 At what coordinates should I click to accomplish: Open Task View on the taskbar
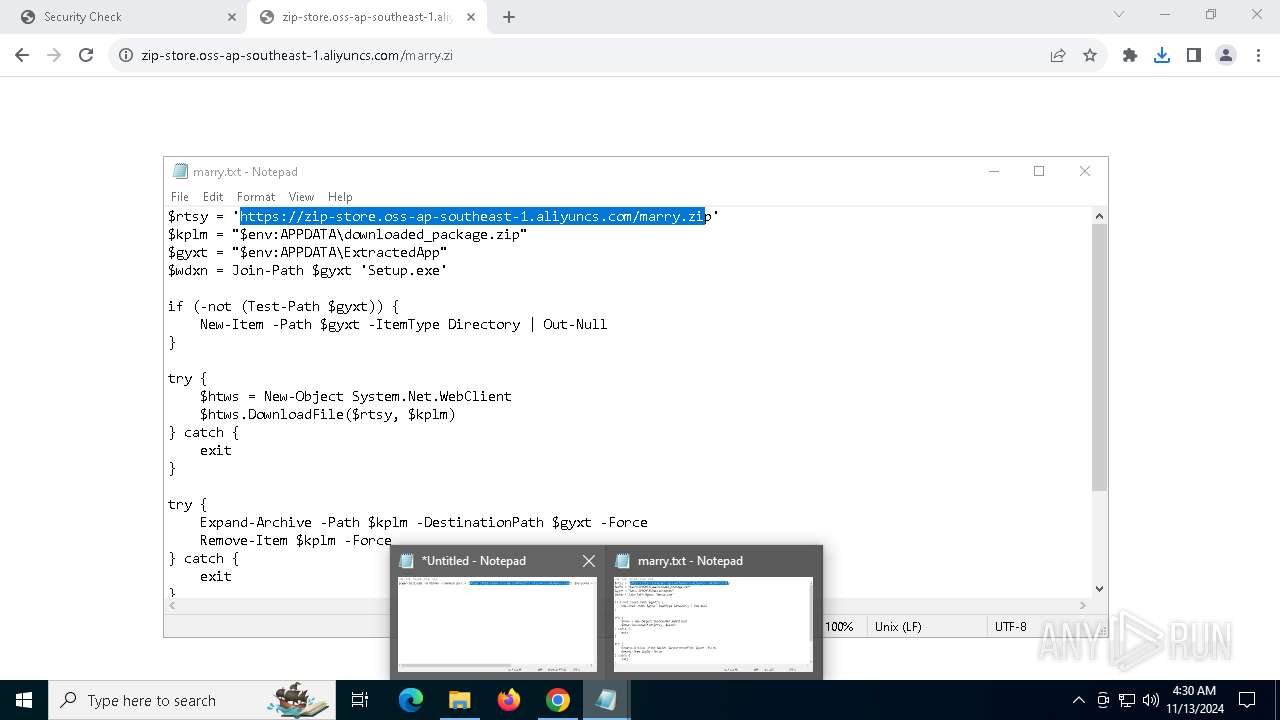click(361, 700)
